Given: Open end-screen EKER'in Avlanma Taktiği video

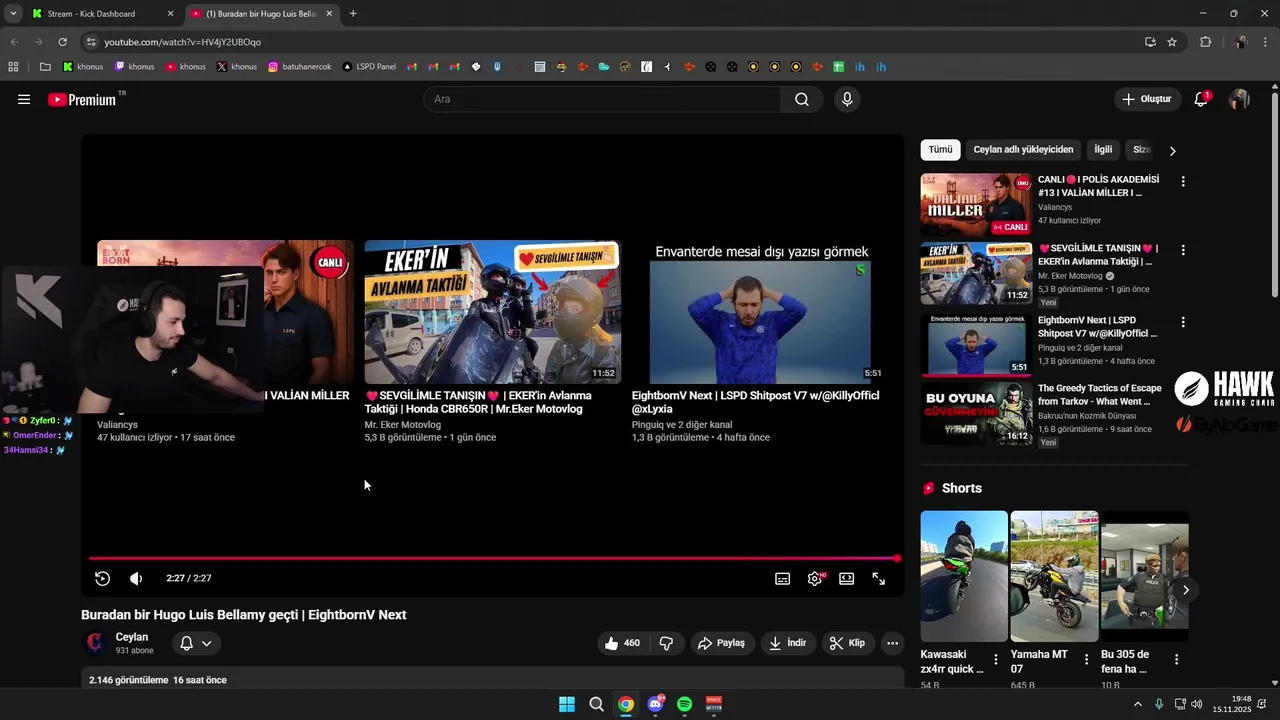Looking at the screenshot, I should 492,312.
